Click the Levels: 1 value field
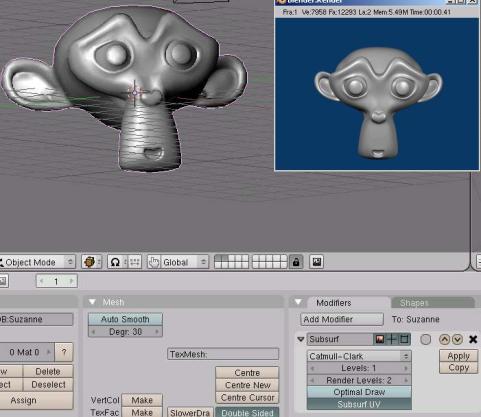Viewport: 481px width, 417px height. [359, 368]
